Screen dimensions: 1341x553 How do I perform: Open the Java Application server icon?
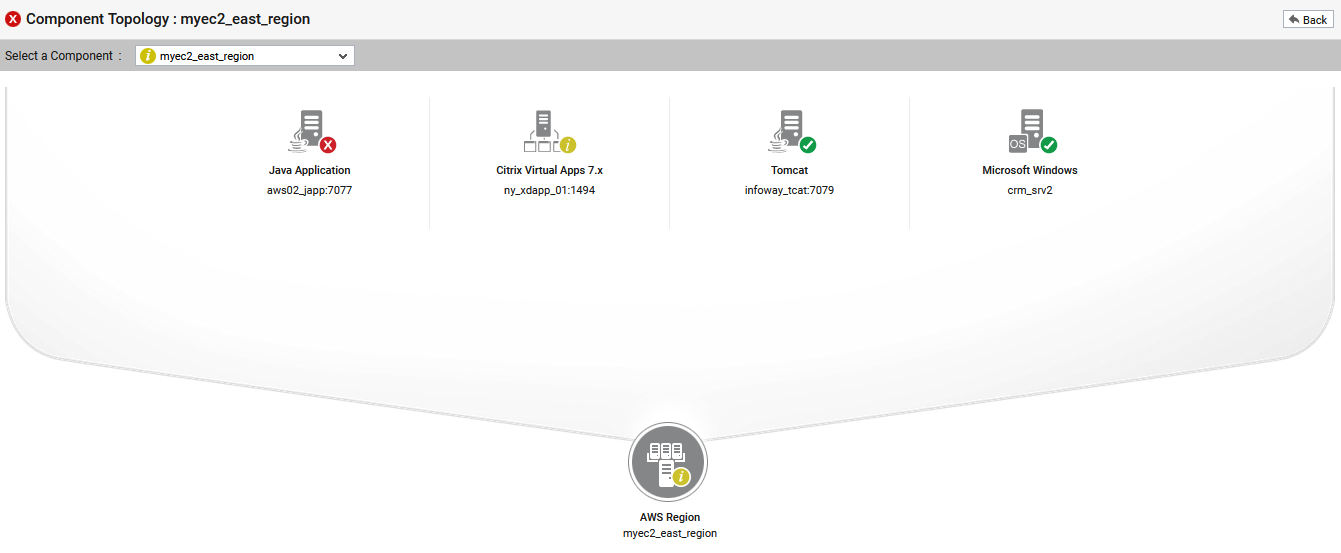point(312,132)
